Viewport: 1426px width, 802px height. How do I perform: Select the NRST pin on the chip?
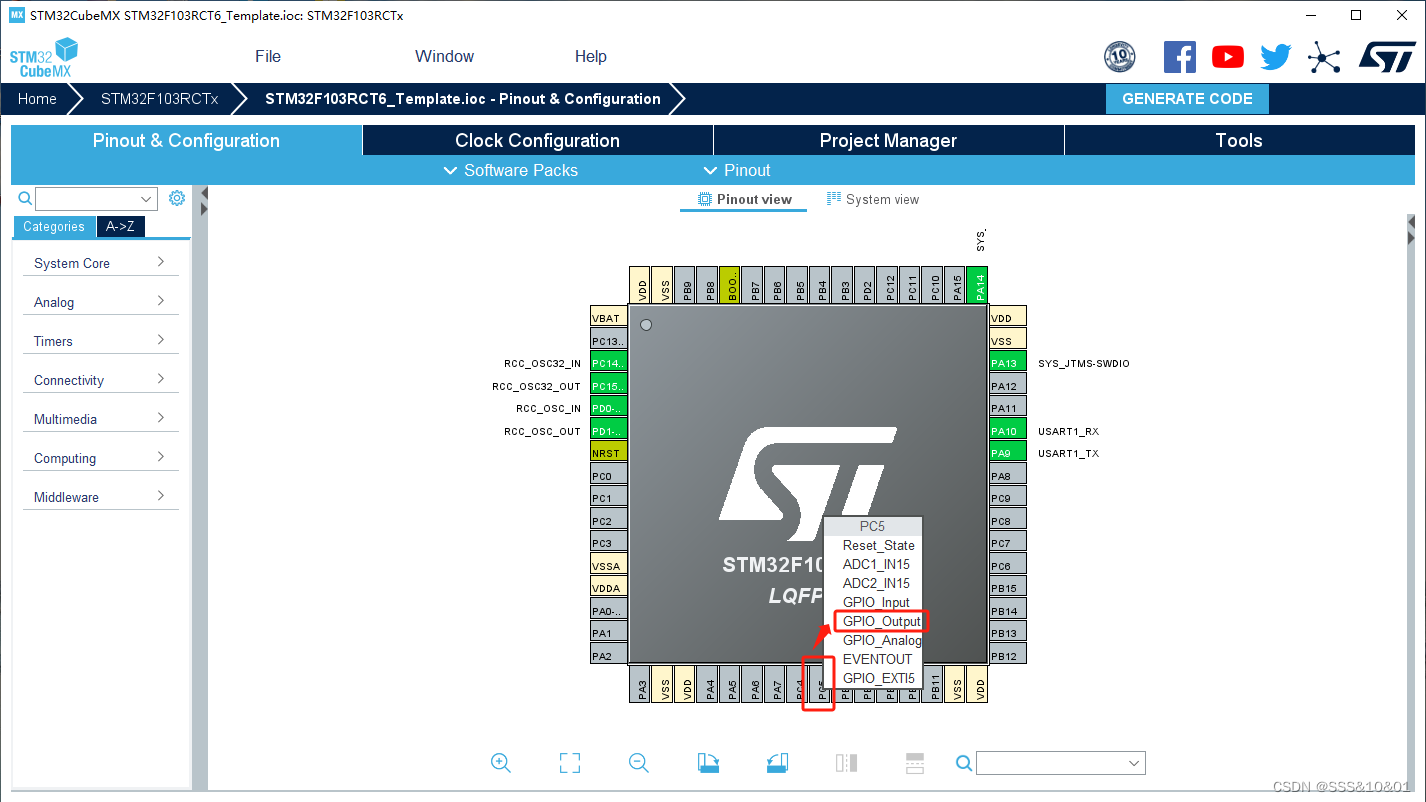[x=609, y=453]
